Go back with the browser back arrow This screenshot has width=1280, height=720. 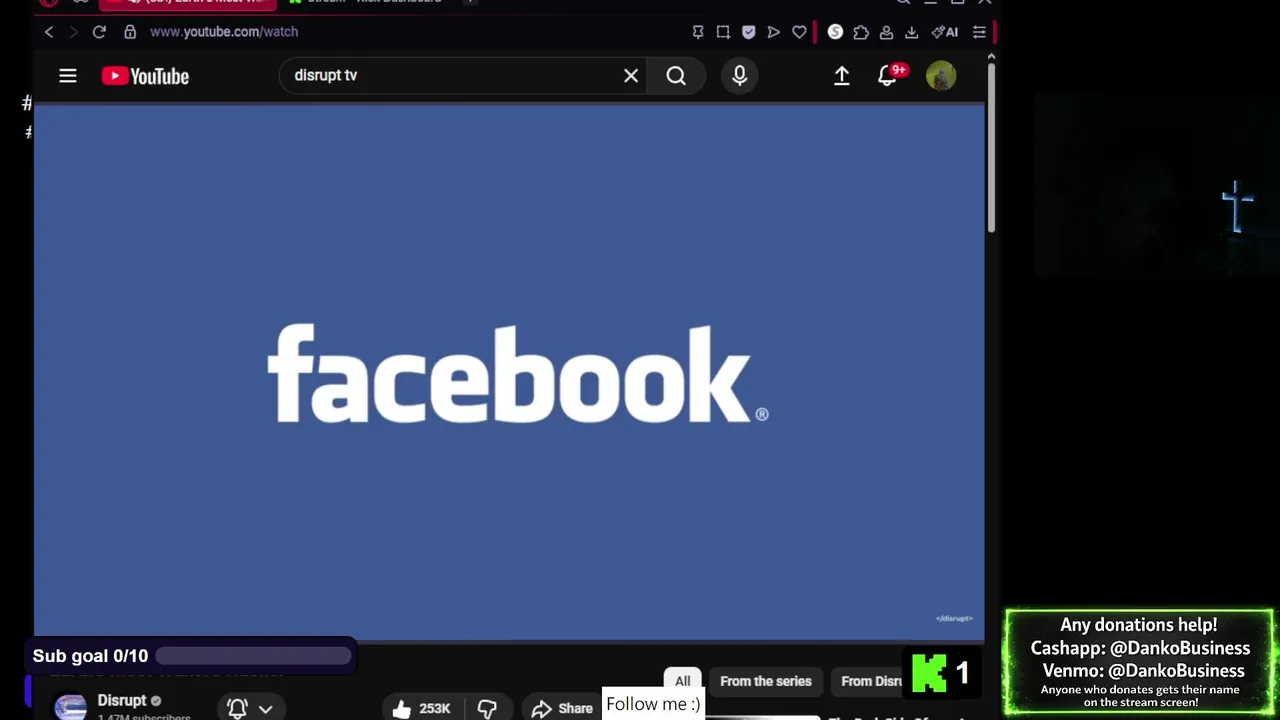49,32
